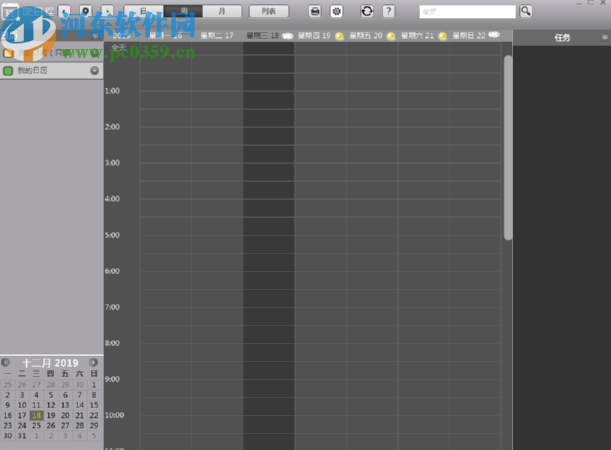The image size is (611, 450).
Task: Show previous month in the mini calendar
Action: tap(5, 362)
